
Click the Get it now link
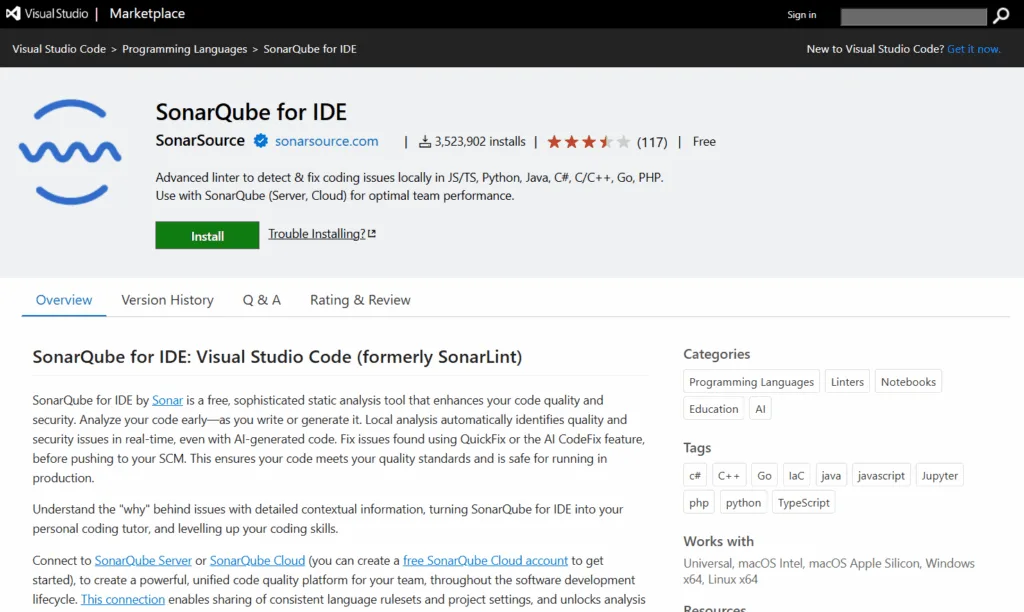coord(974,49)
